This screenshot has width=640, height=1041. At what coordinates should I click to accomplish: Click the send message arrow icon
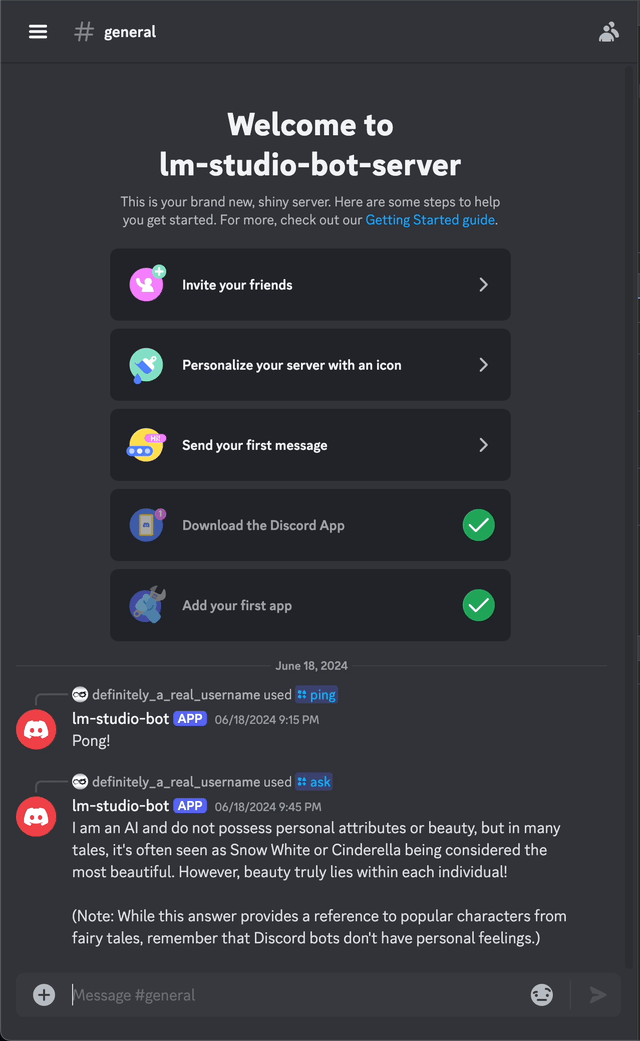pyautogui.click(x=598, y=995)
